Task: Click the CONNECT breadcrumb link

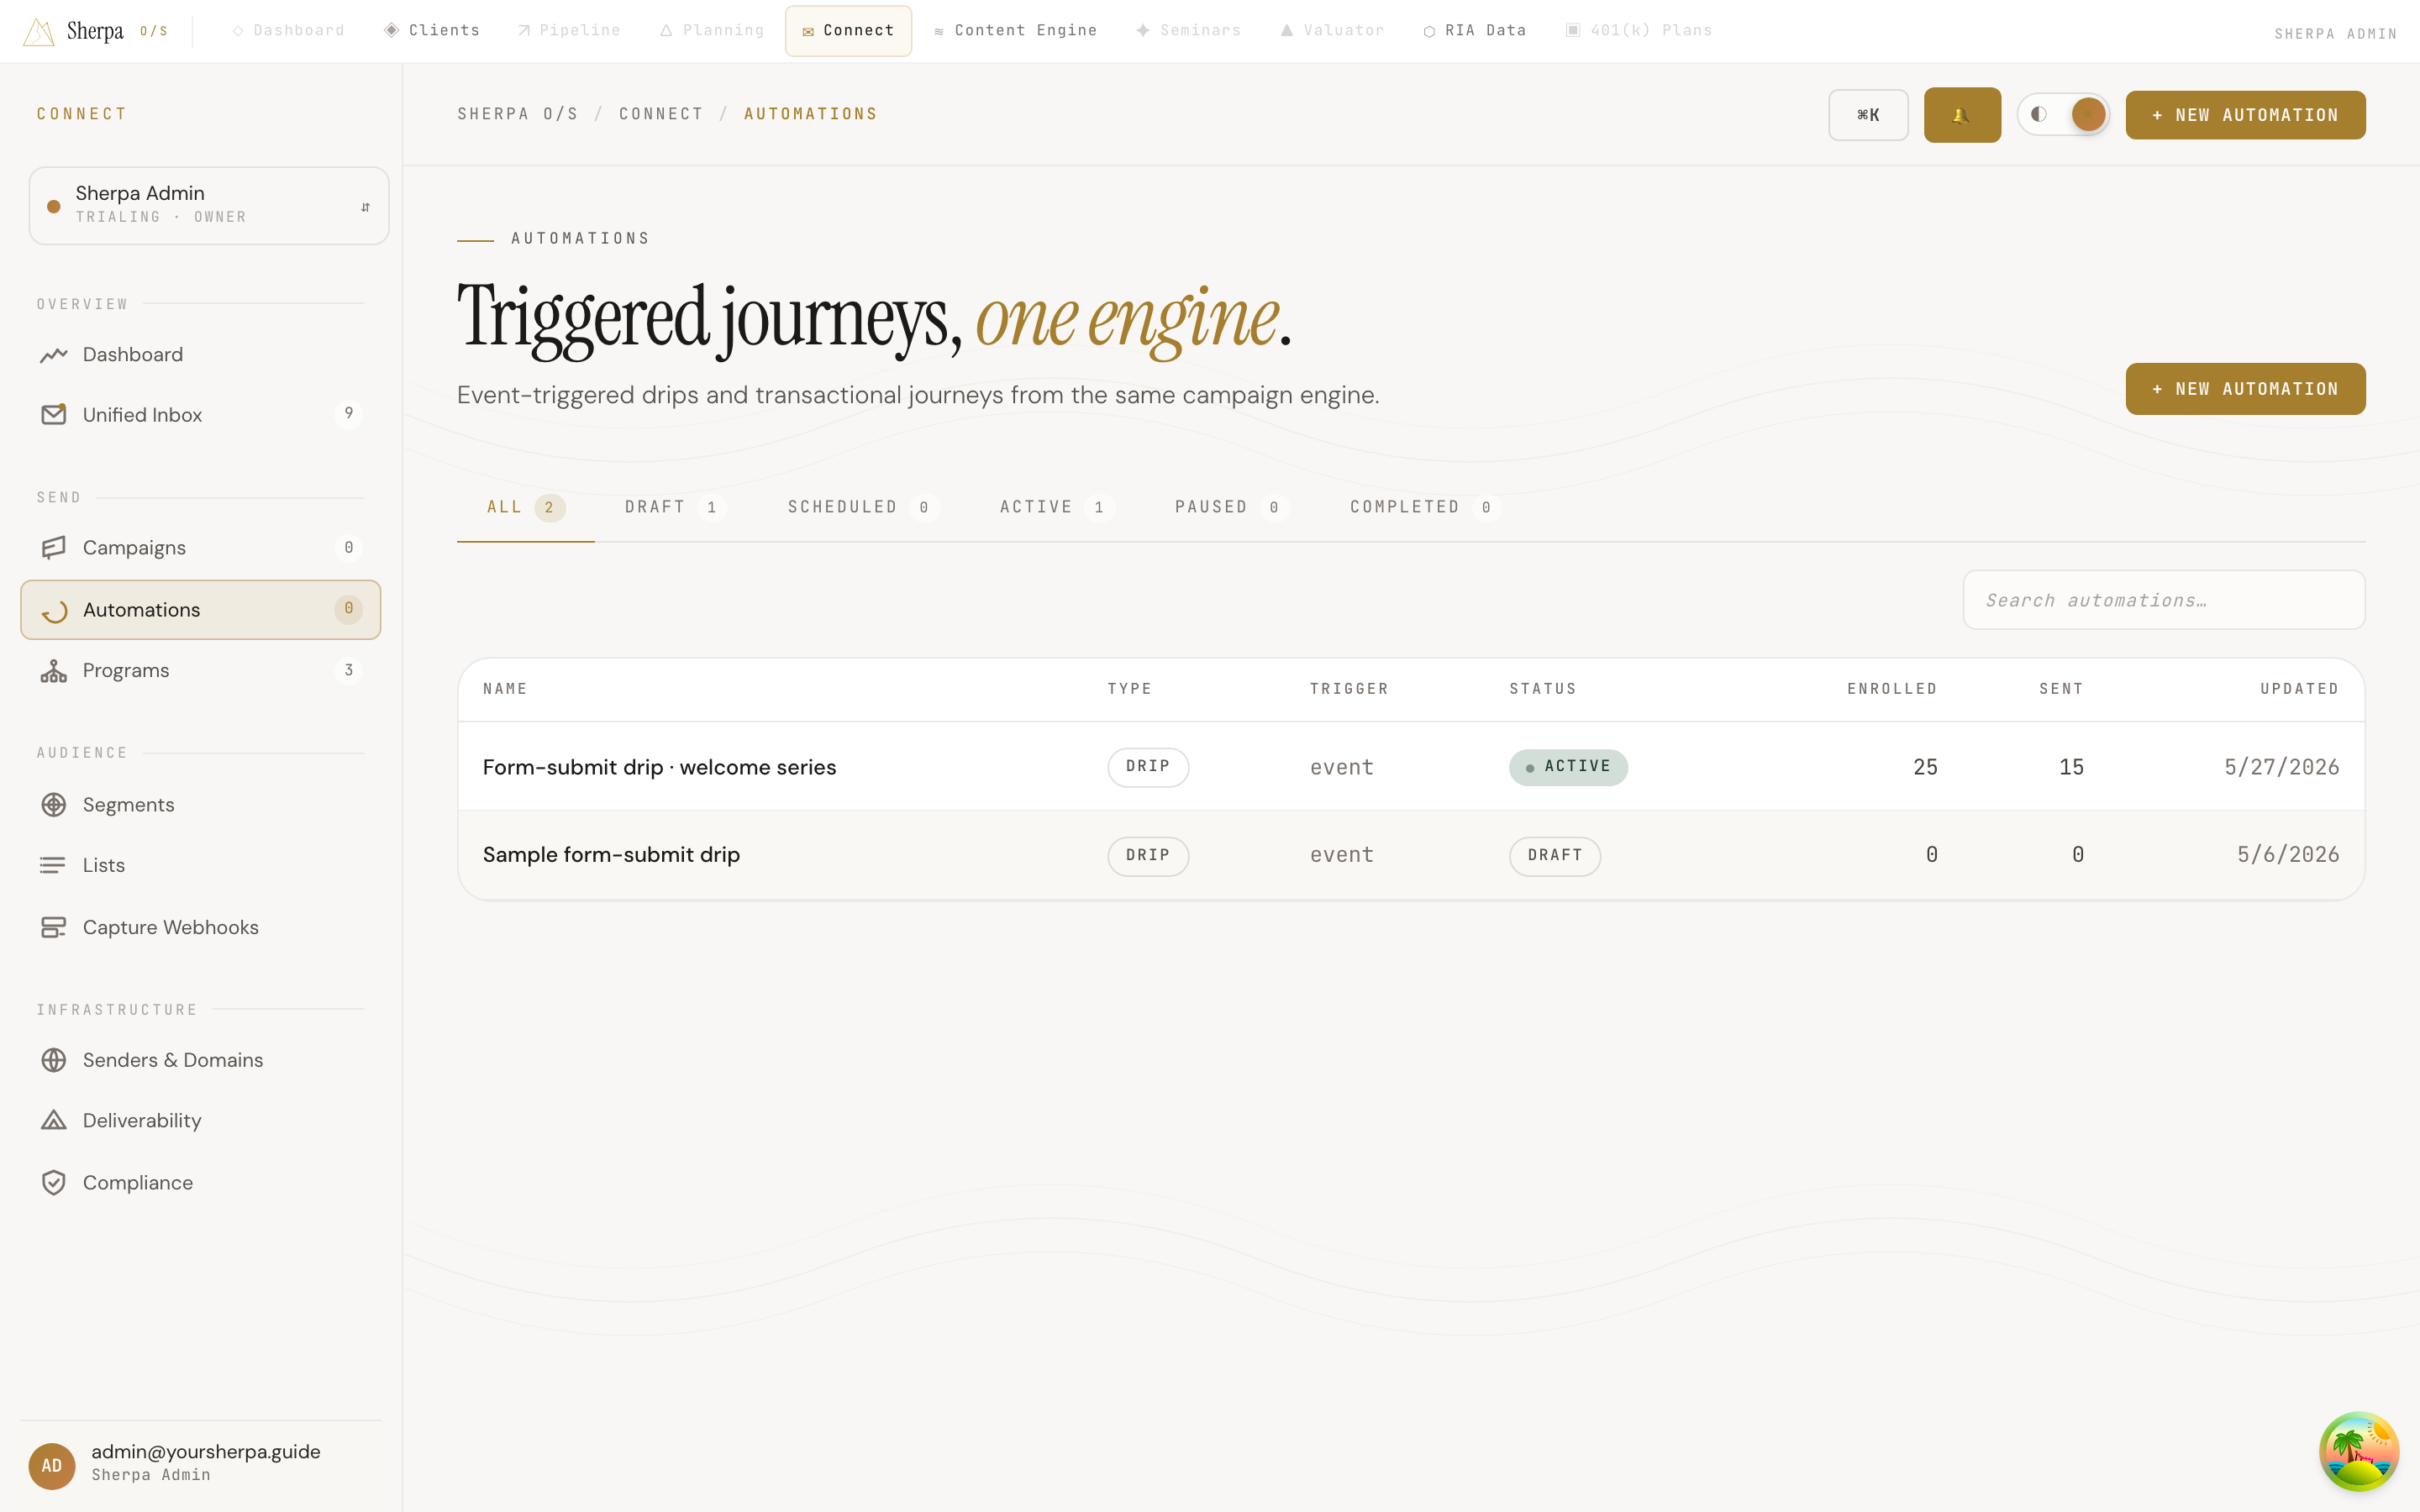Action: point(661,114)
